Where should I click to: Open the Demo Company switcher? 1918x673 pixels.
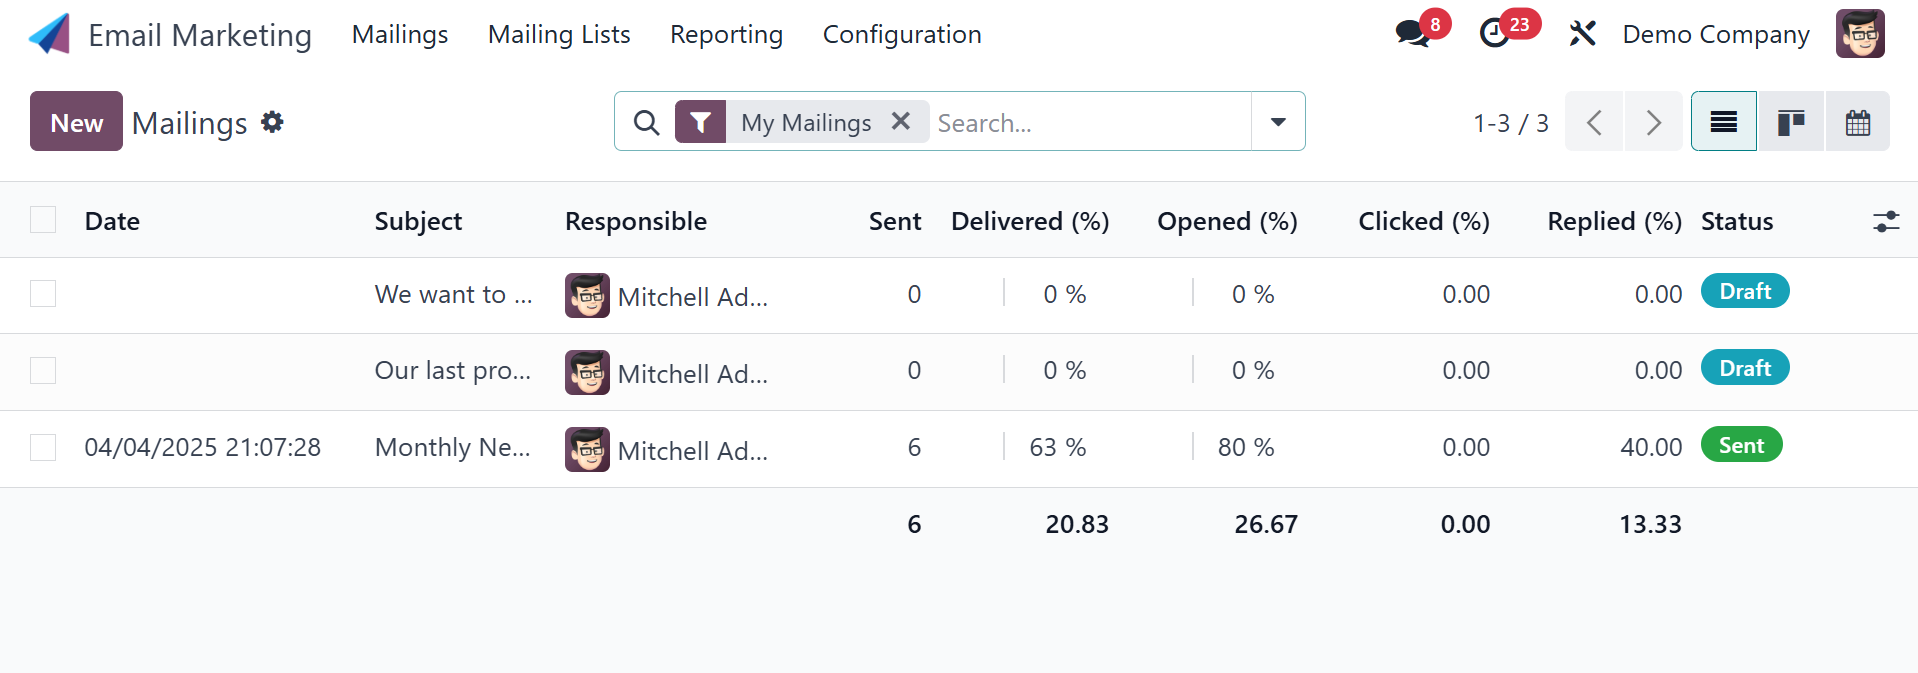pos(1715,34)
